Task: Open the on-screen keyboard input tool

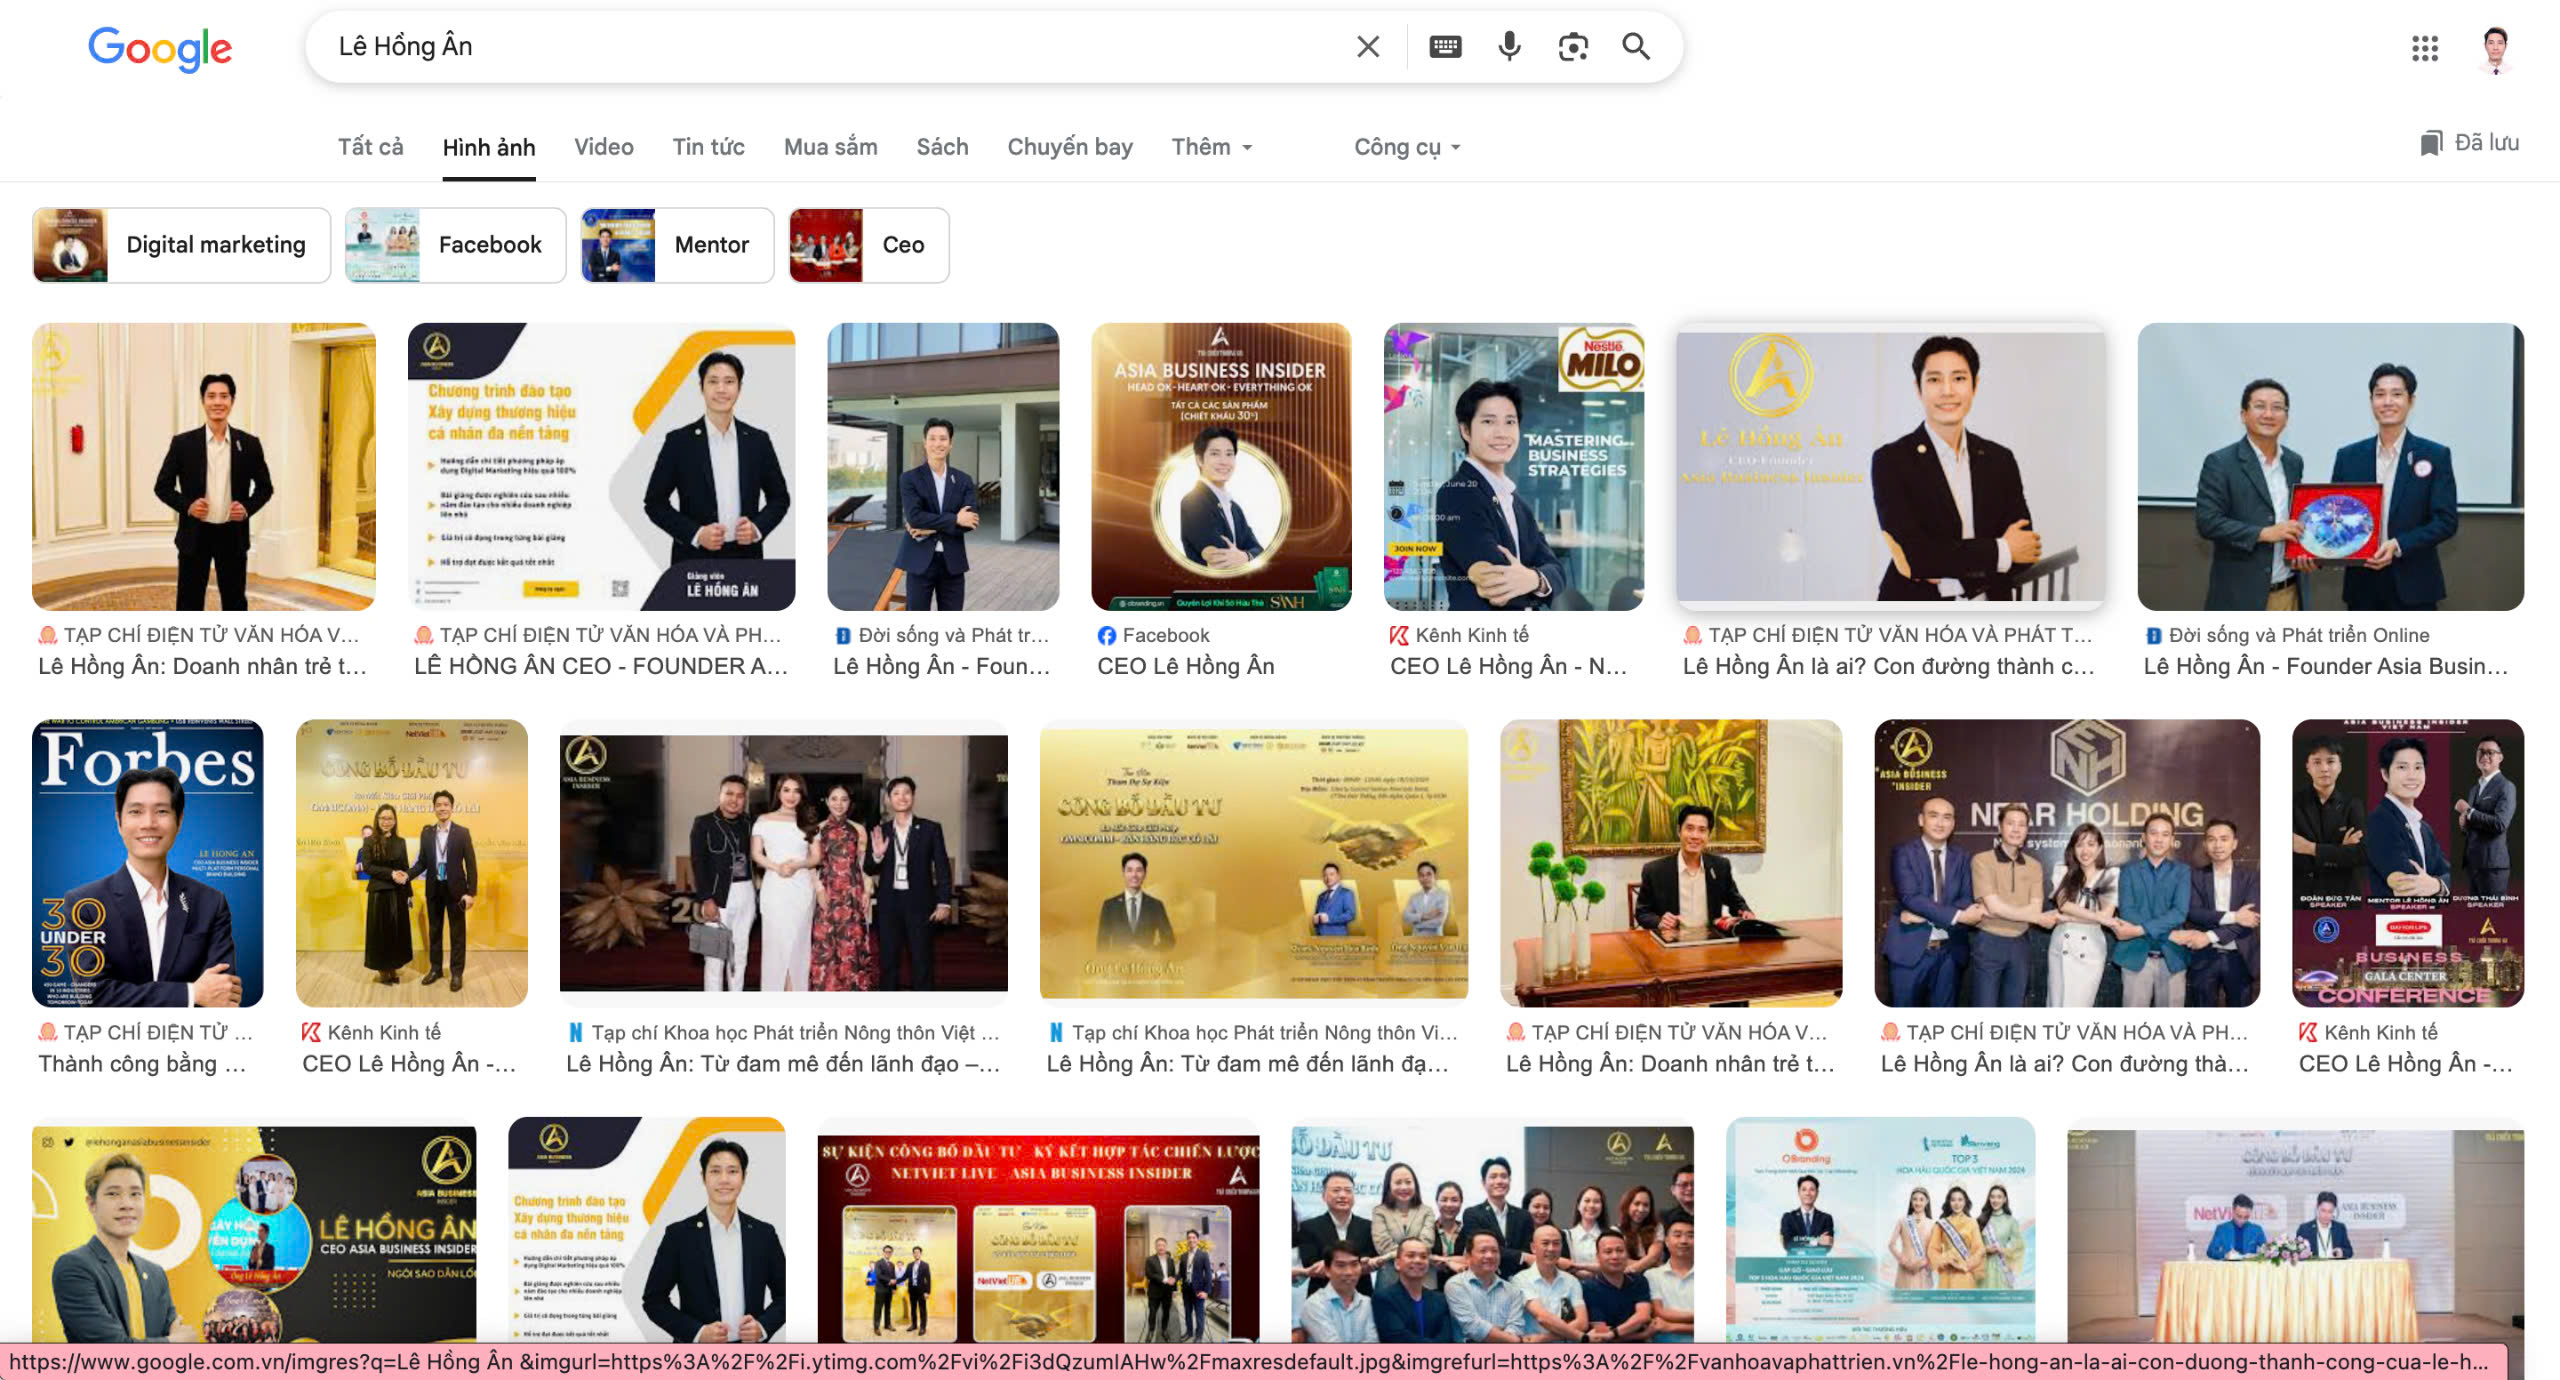Action: click(1445, 47)
